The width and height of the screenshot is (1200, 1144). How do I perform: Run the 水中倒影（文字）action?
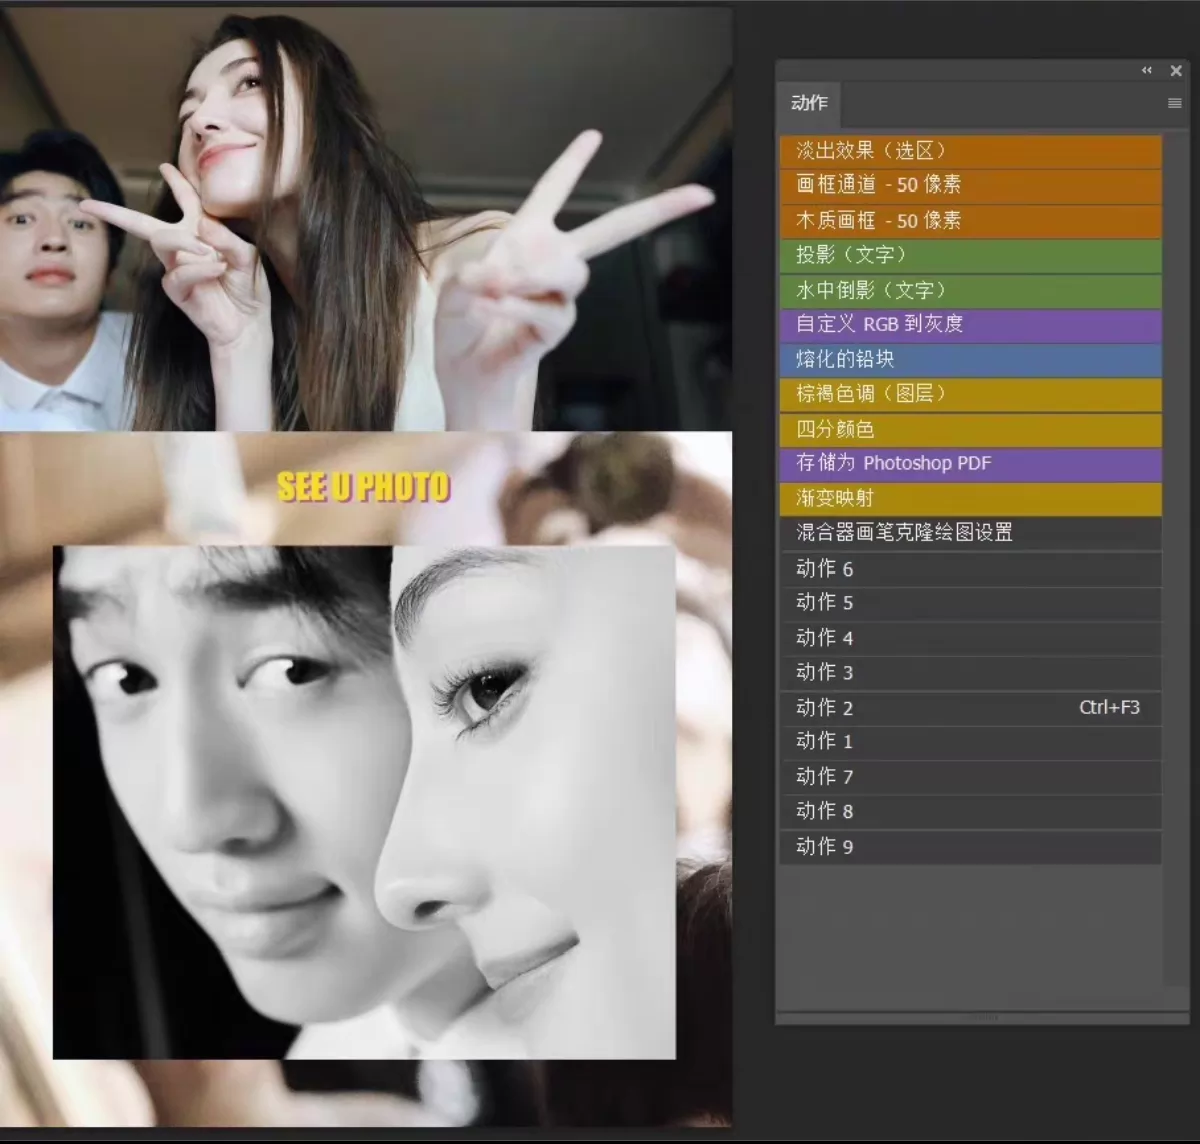[x=970, y=290]
